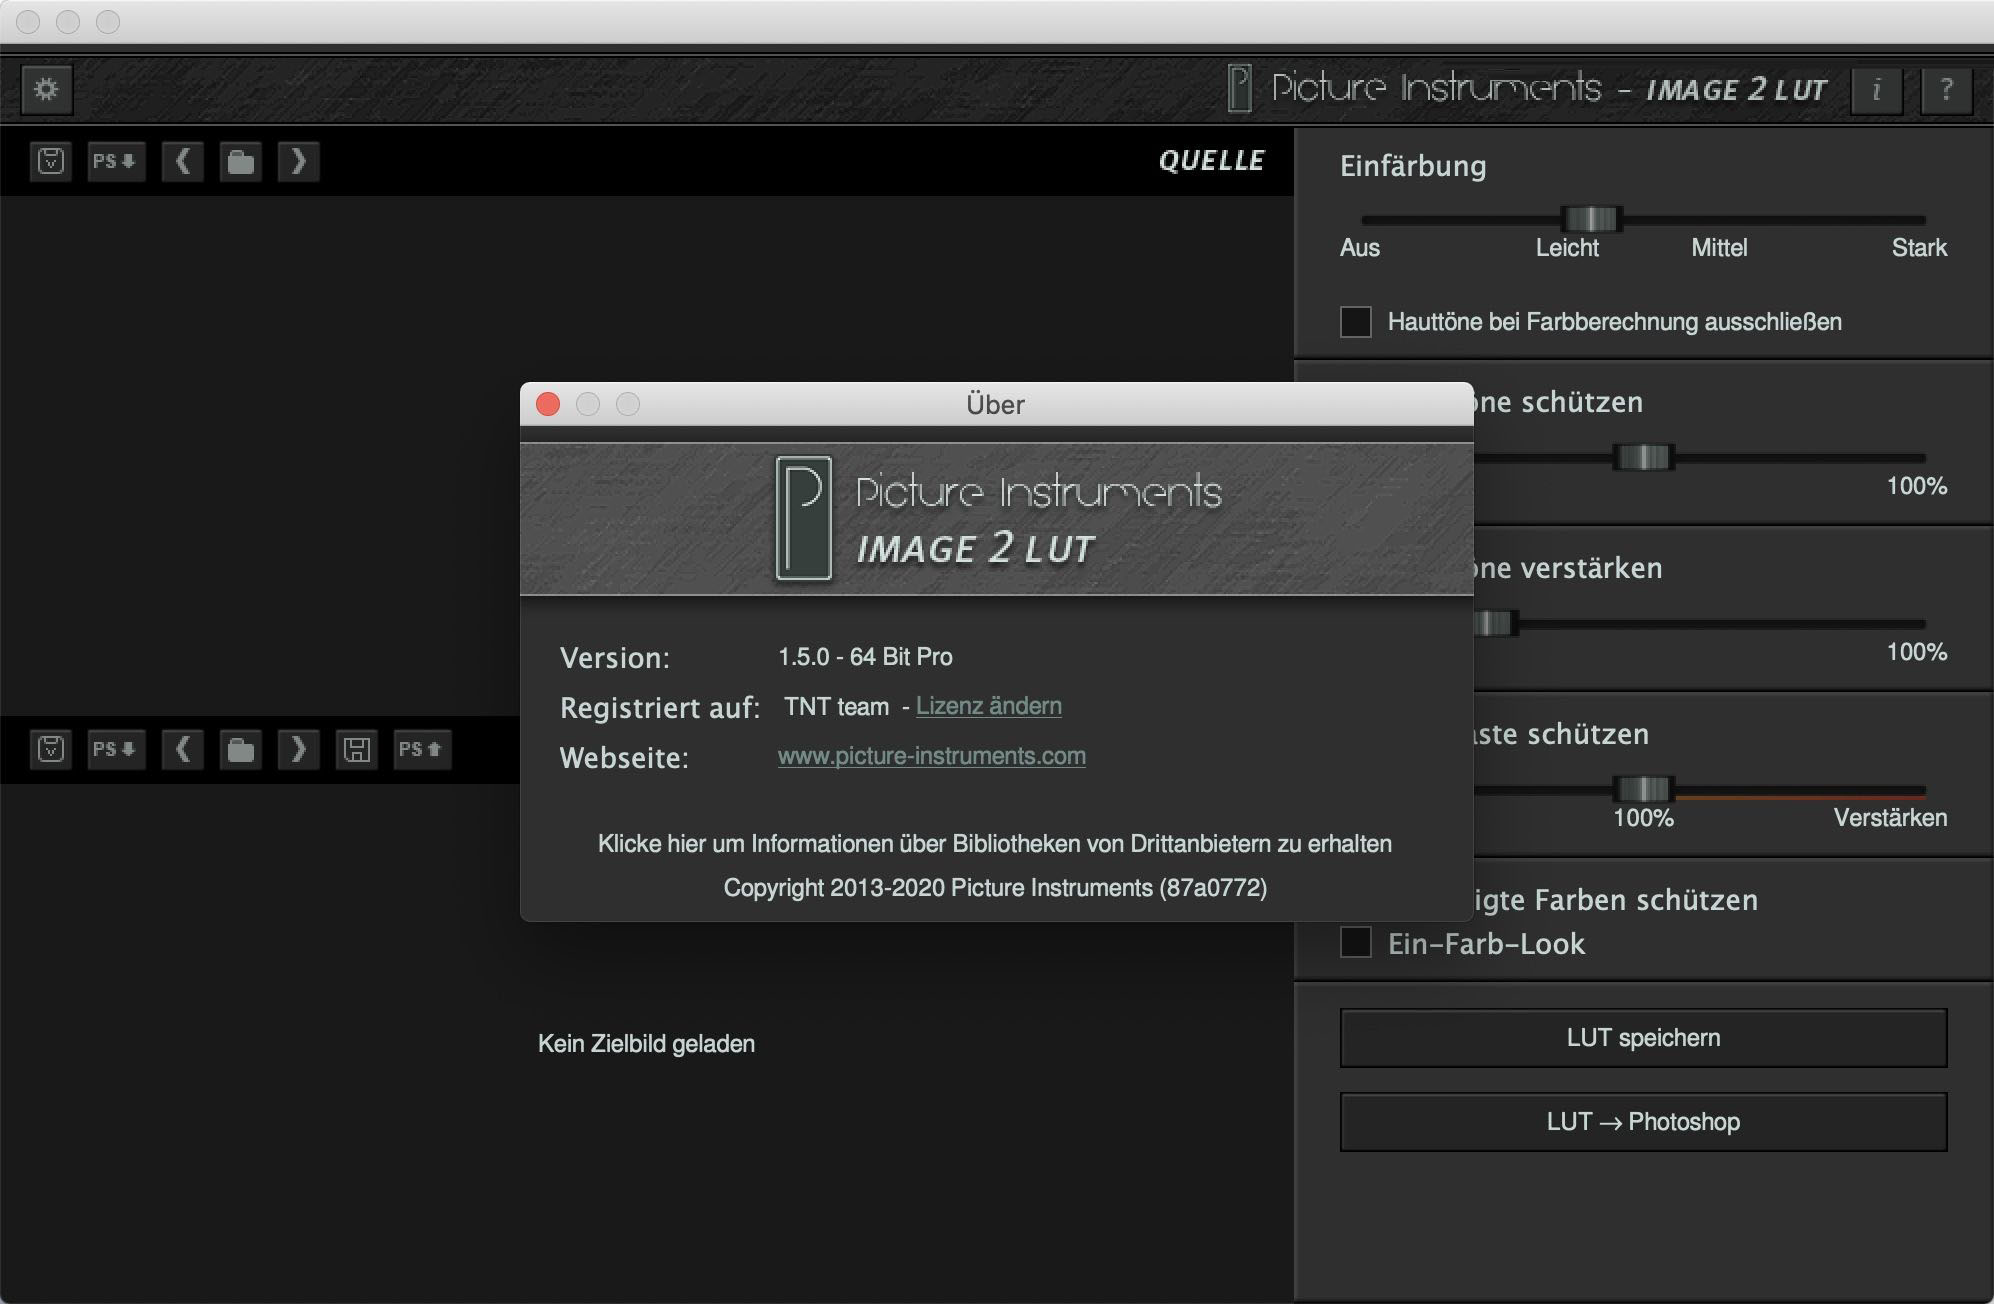Viewport: 1994px width, 1304px height.
Task: Visit www.picture-instruments.com link
Action: point(931,756)
